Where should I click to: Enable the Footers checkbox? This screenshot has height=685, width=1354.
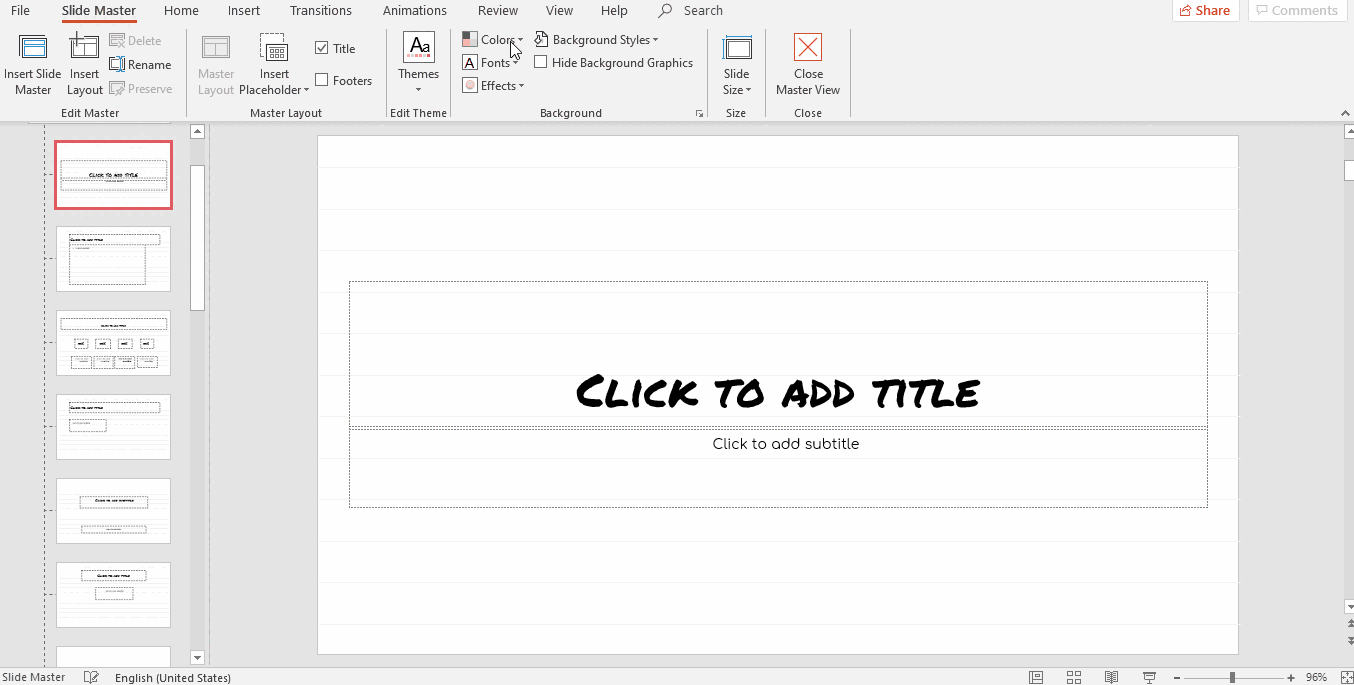[322, 80]
